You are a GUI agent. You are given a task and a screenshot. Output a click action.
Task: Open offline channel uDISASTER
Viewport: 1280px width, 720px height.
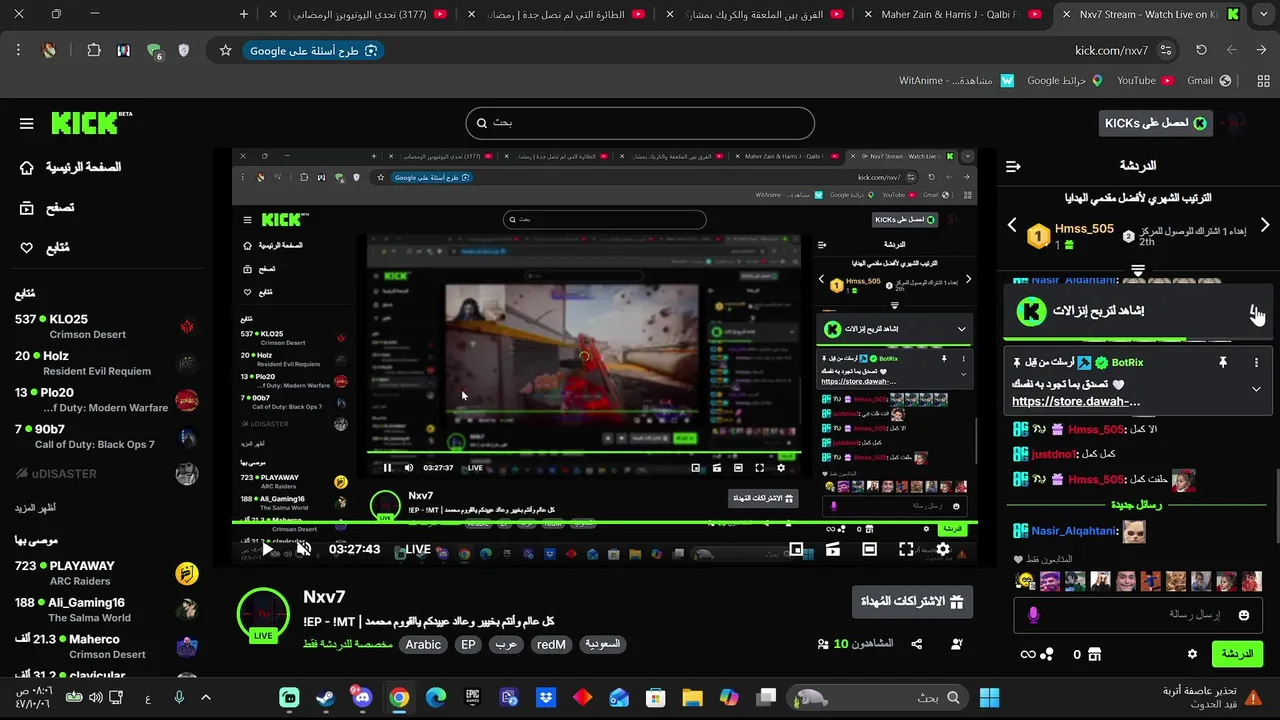(x=106, y=474)
